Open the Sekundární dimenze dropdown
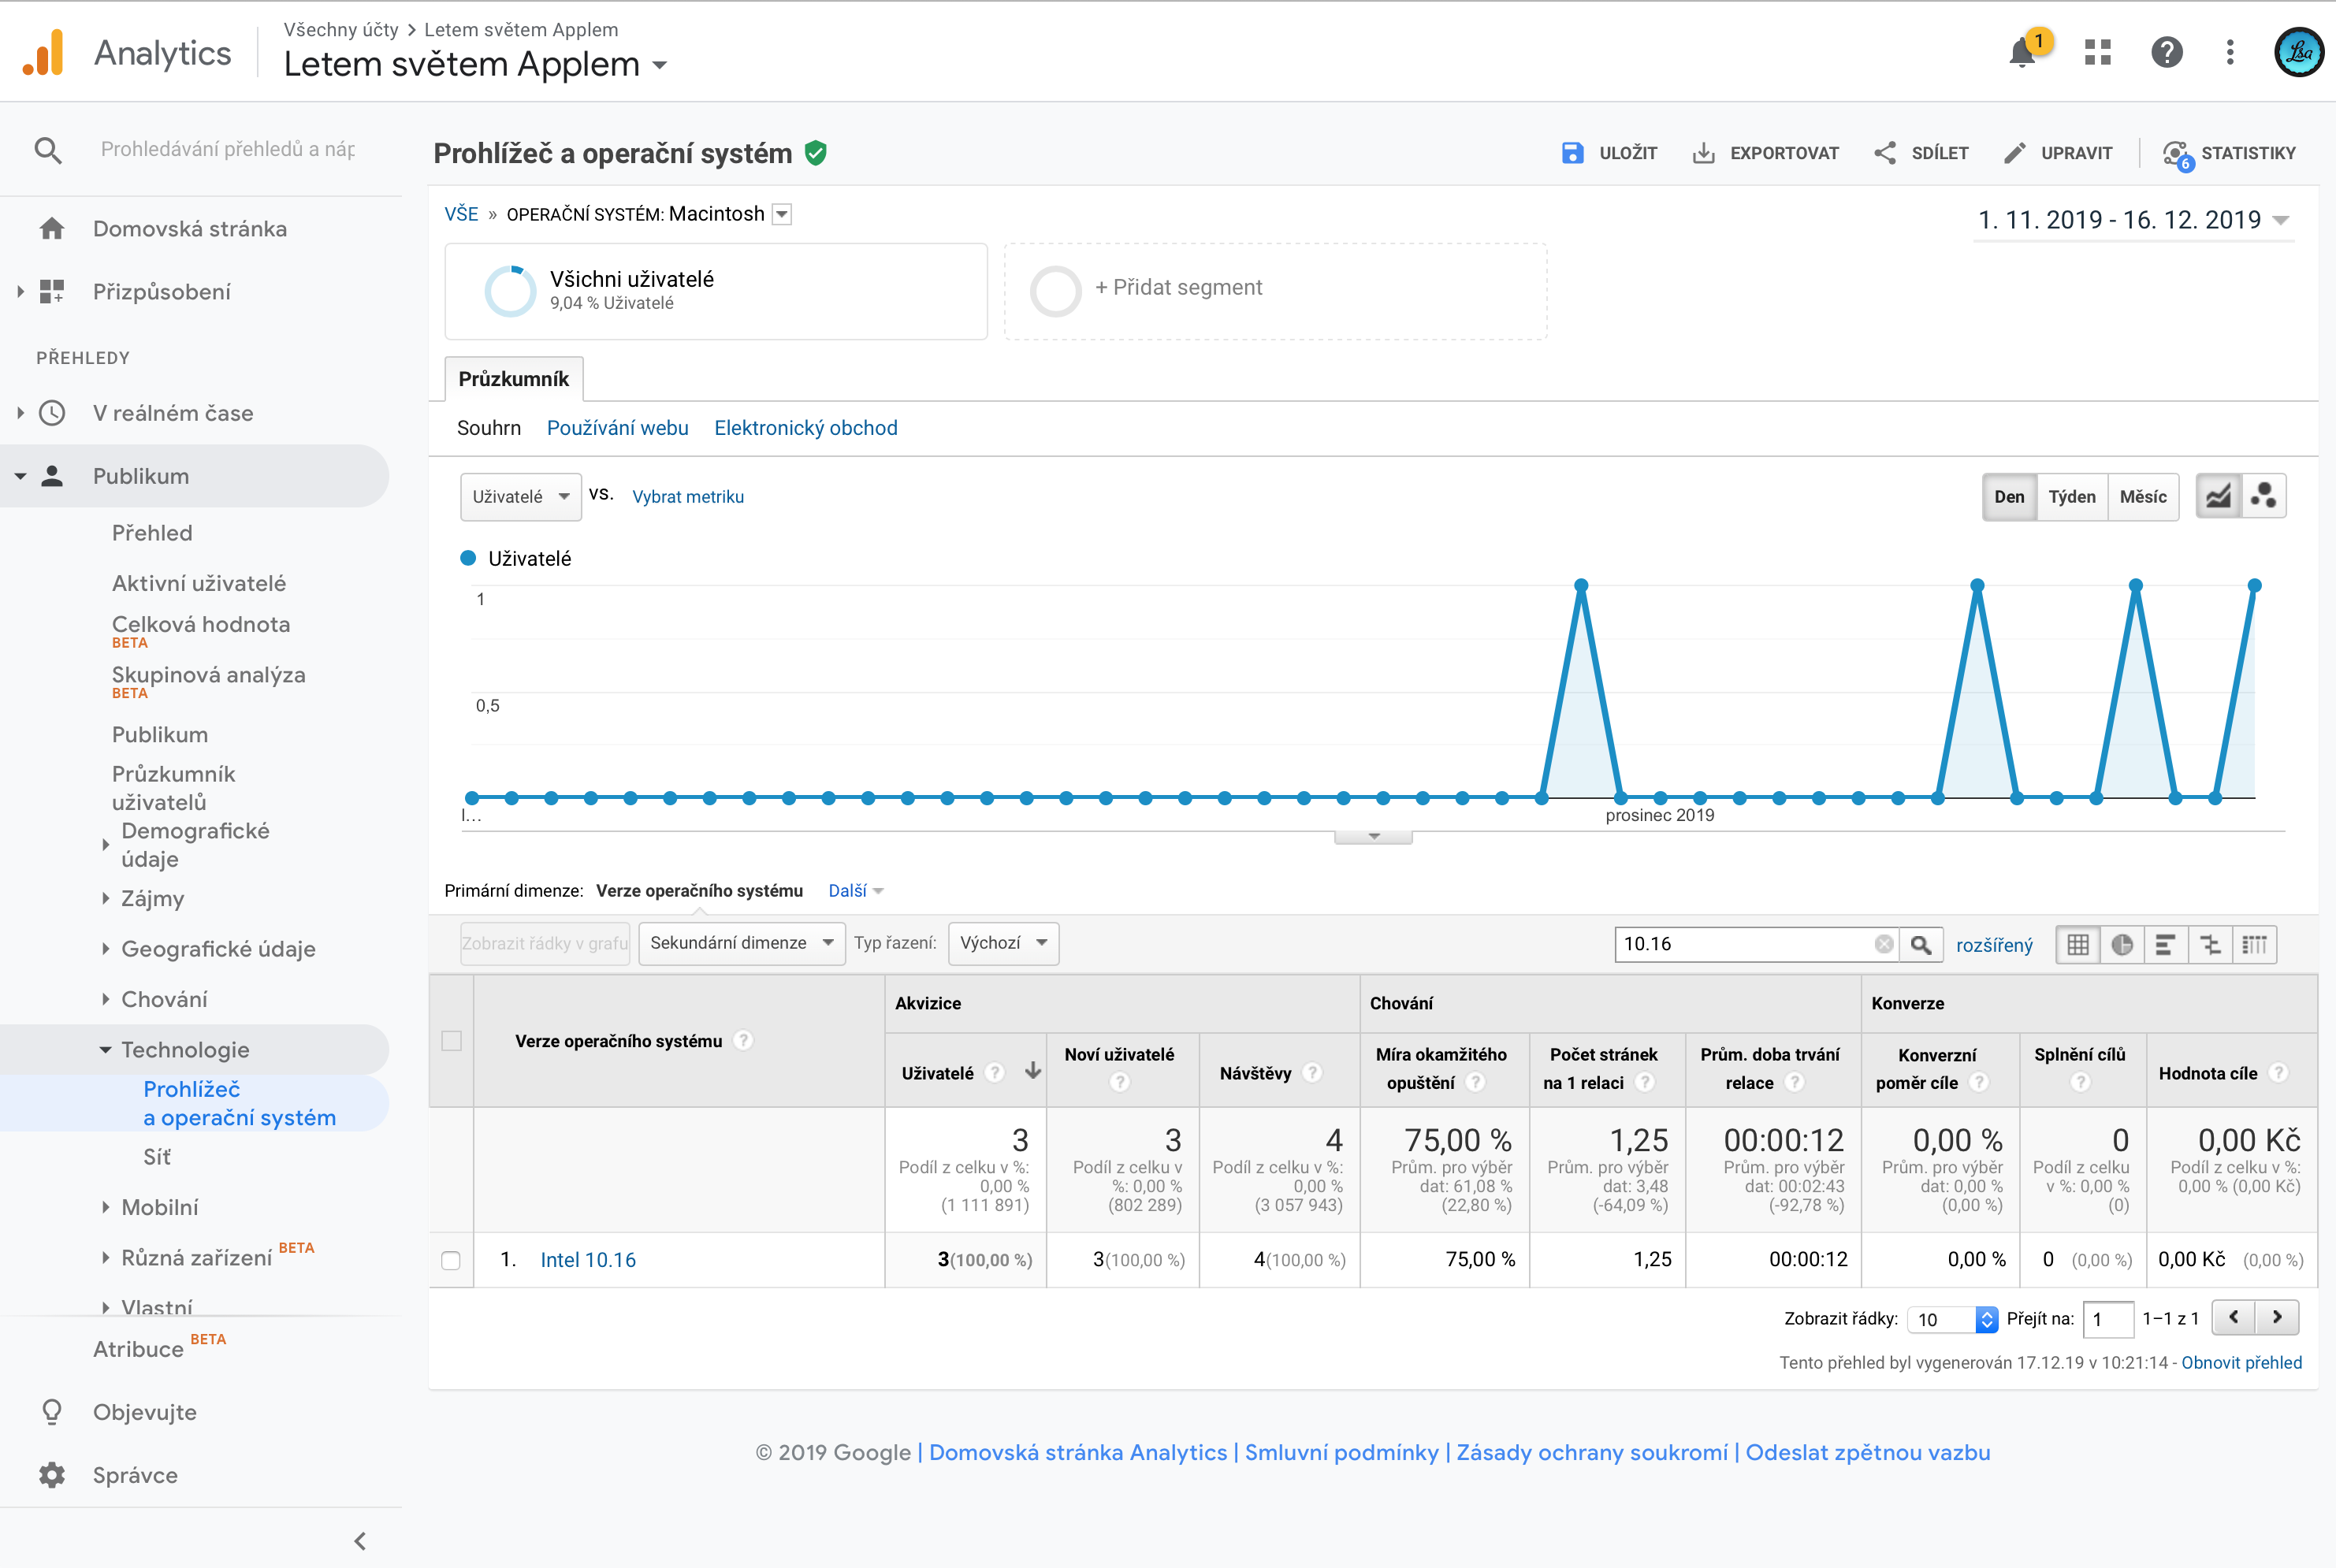This screenshot has height=1568, width=2336. pyautogui.click(x=741, y=943)
